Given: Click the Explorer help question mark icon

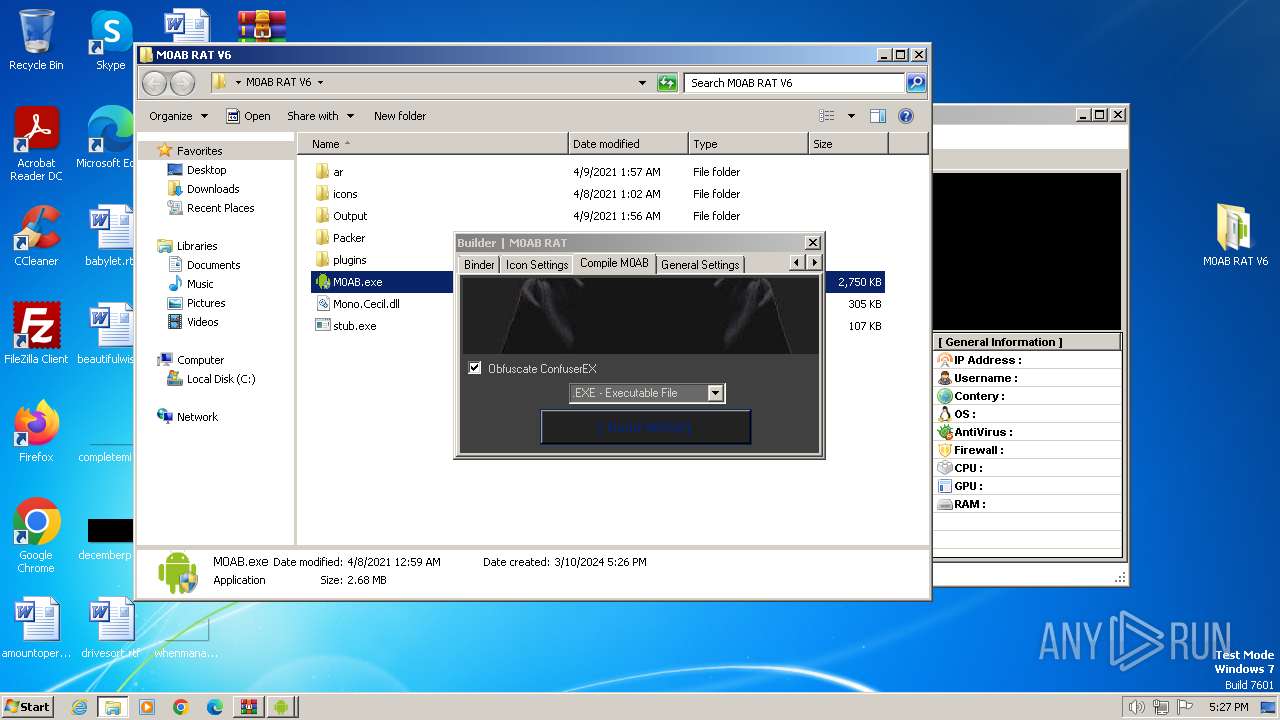Looking at the screenshot, I should tap(906, 116).
